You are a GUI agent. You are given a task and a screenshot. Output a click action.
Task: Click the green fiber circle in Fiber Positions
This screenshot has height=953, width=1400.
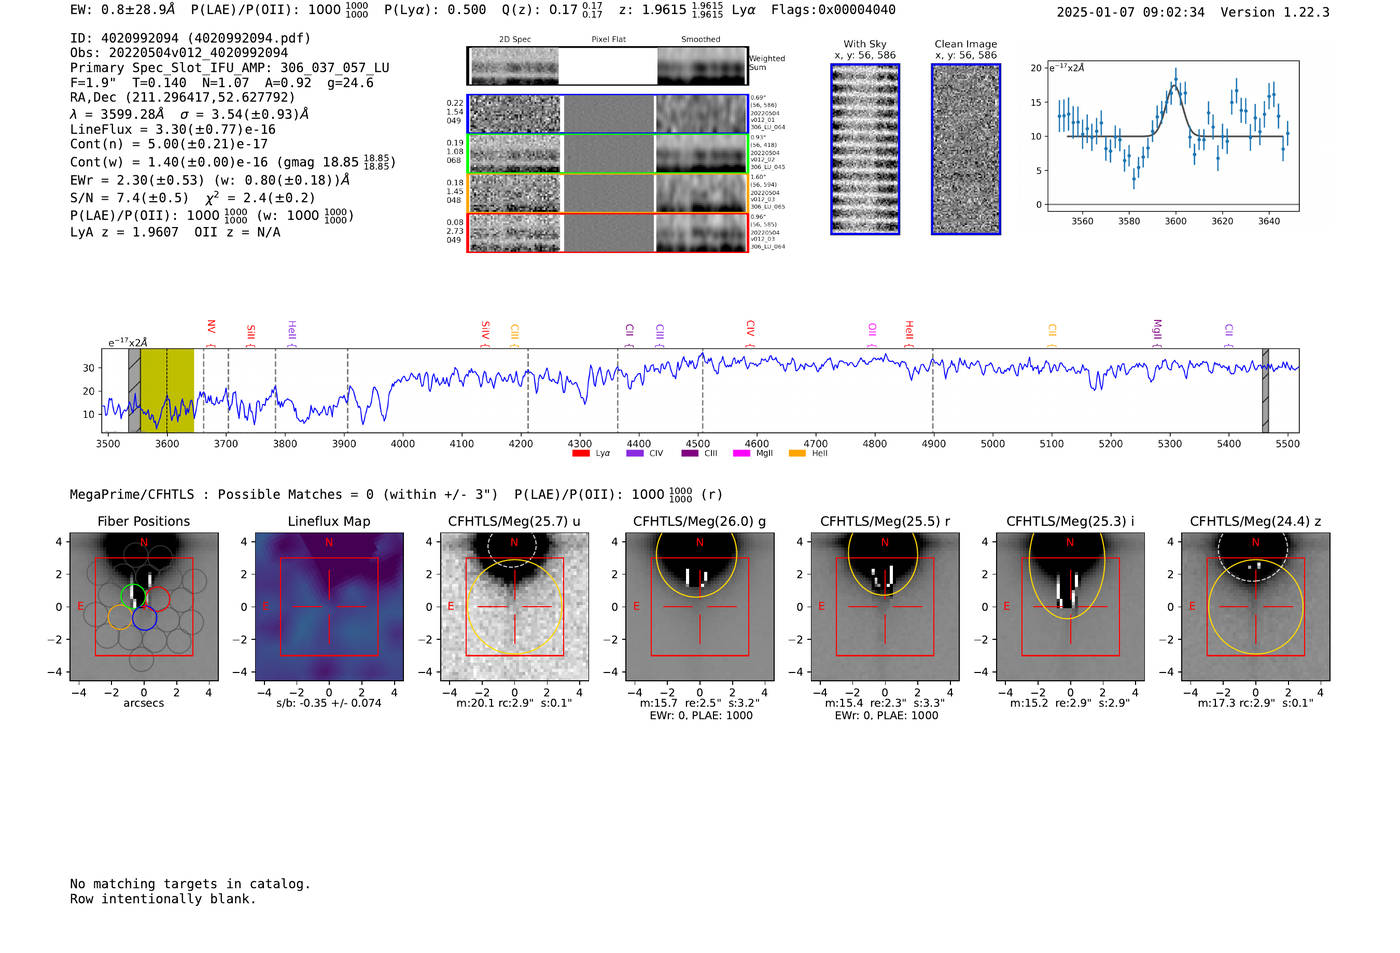[x=133, y=597]
